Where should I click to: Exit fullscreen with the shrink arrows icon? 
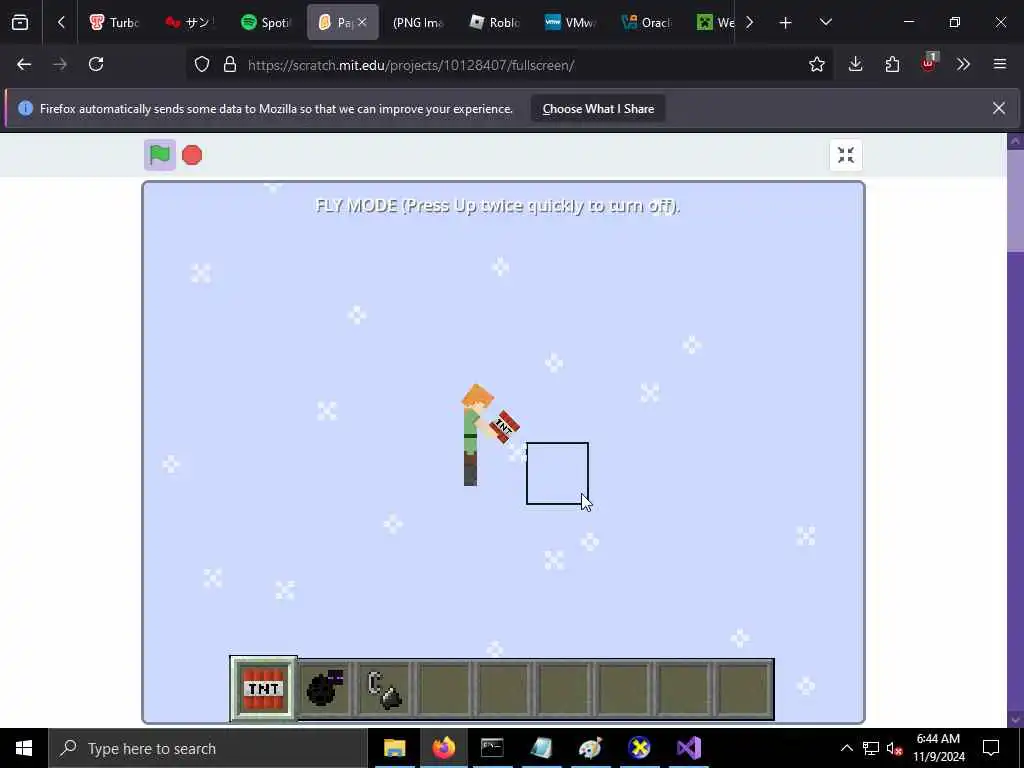(x=846, y=155)
